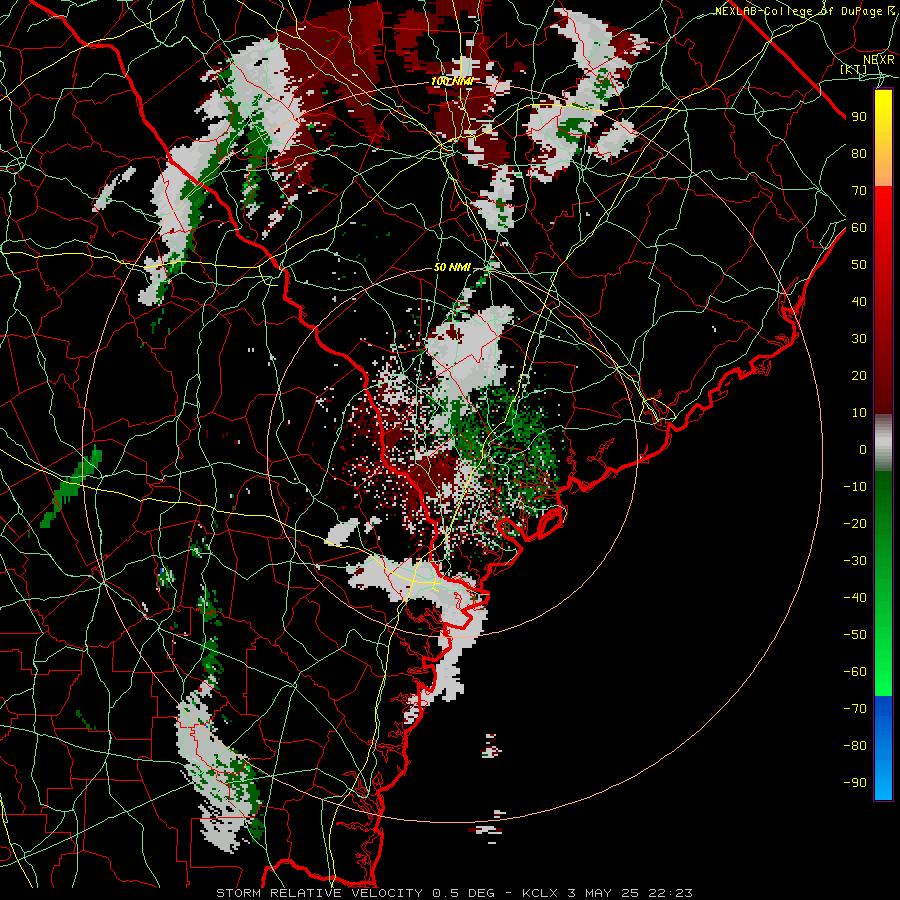This screenshot has height=900, width=900.
Task: Select the -30 value on velocity scale
Action: pos(855,561)
